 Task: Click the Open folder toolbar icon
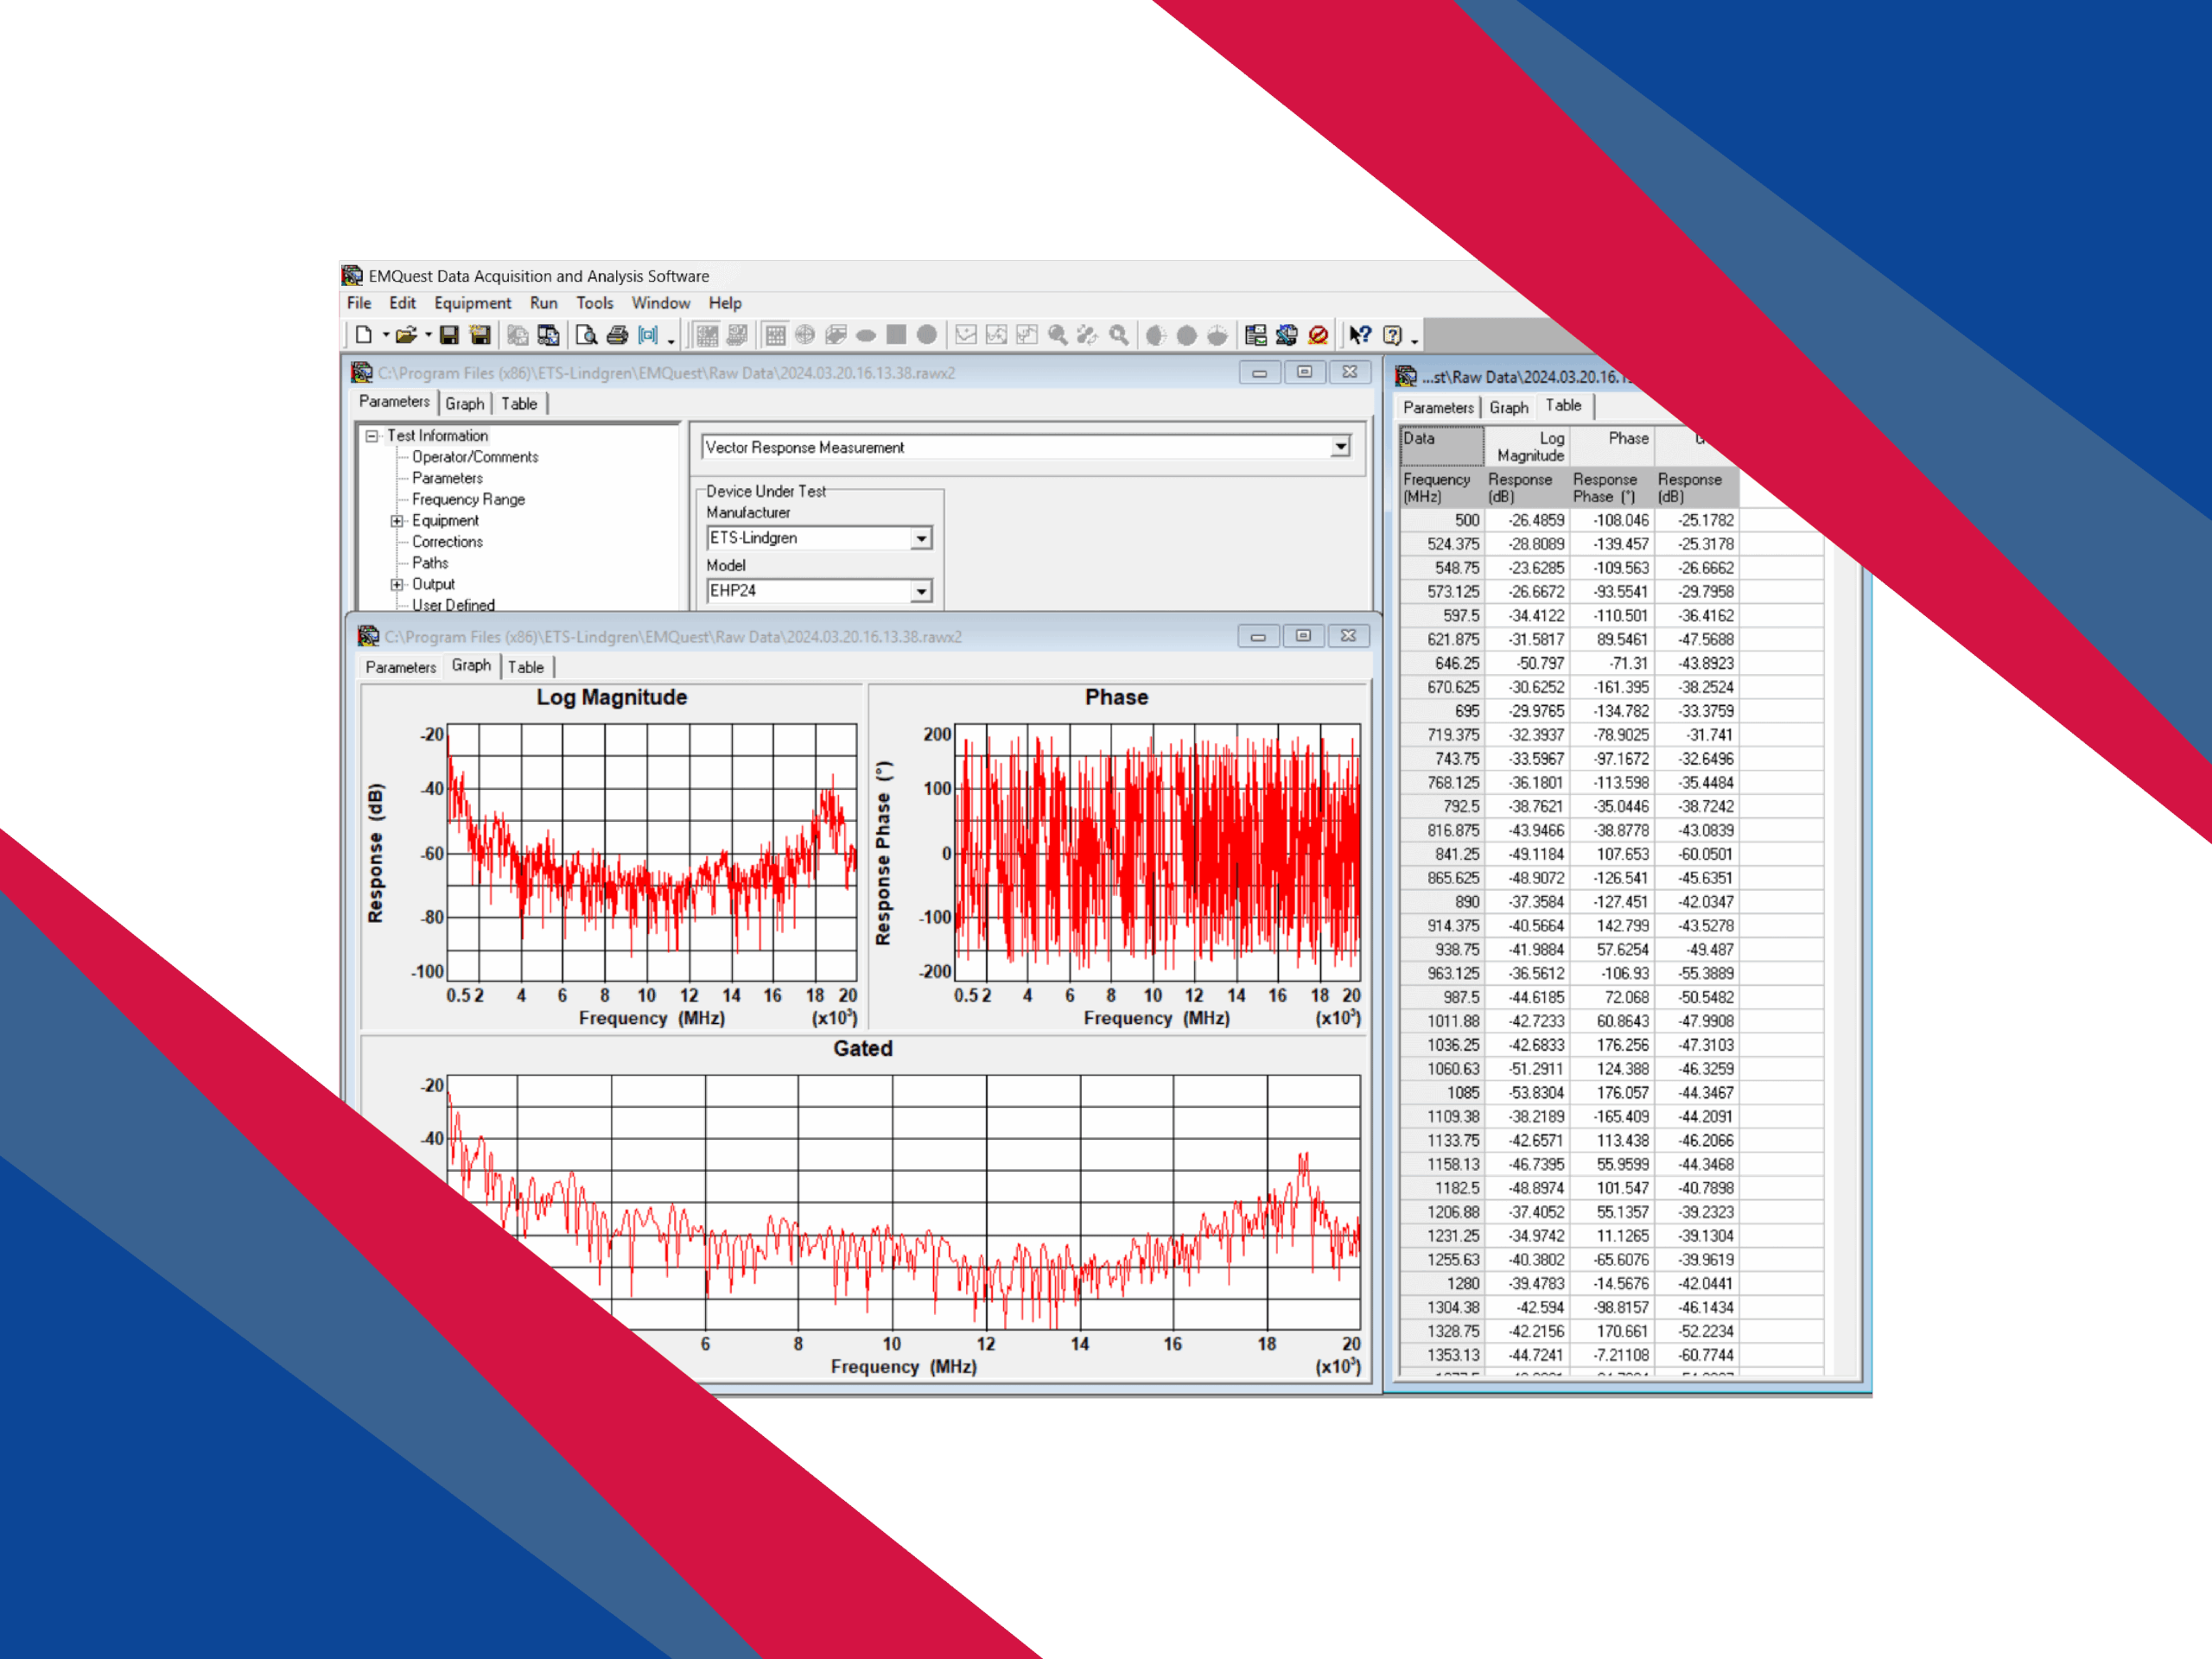405,335
